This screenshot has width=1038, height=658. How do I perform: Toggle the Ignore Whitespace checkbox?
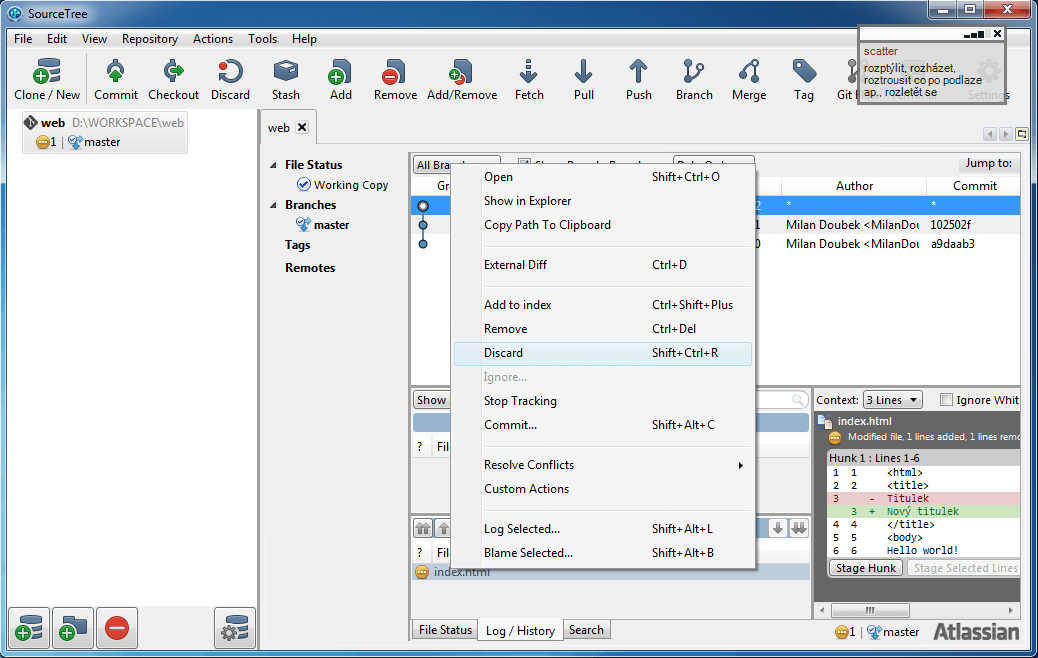[947, 400]
